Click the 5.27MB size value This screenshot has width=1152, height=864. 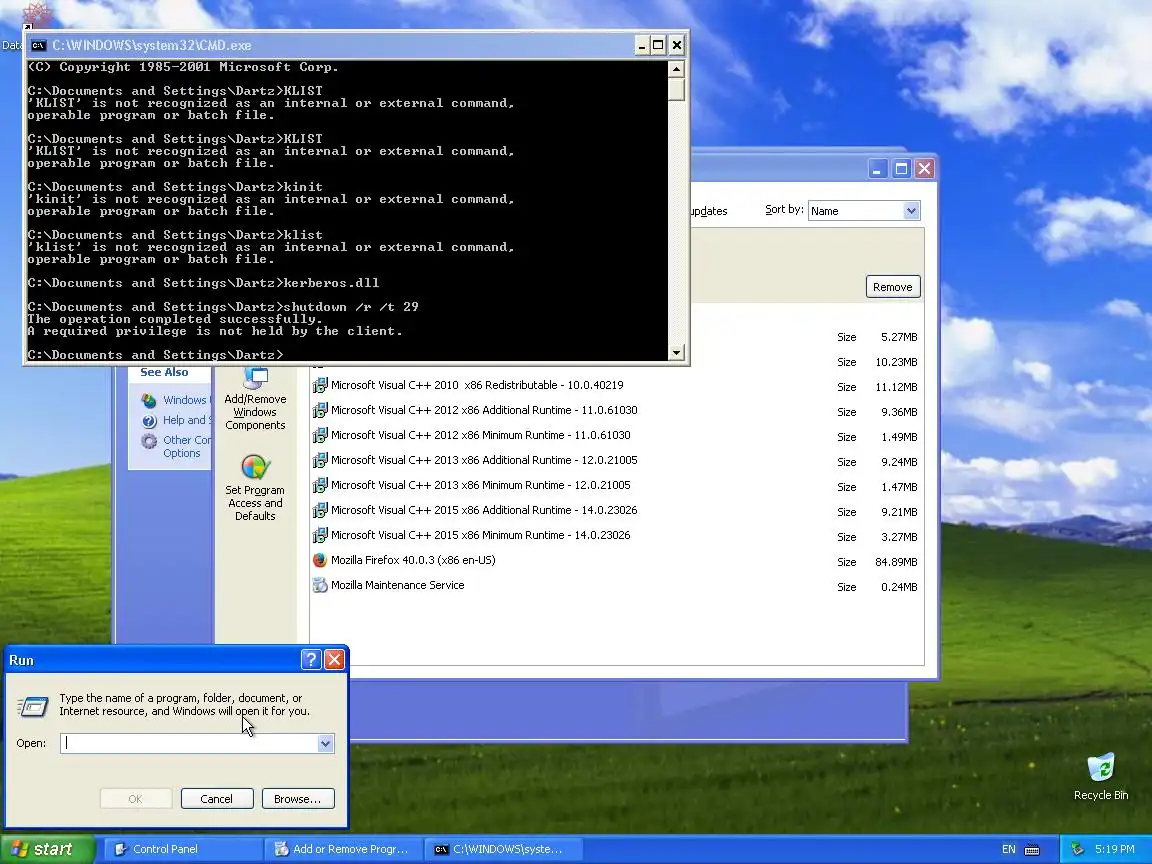point(899,337)
